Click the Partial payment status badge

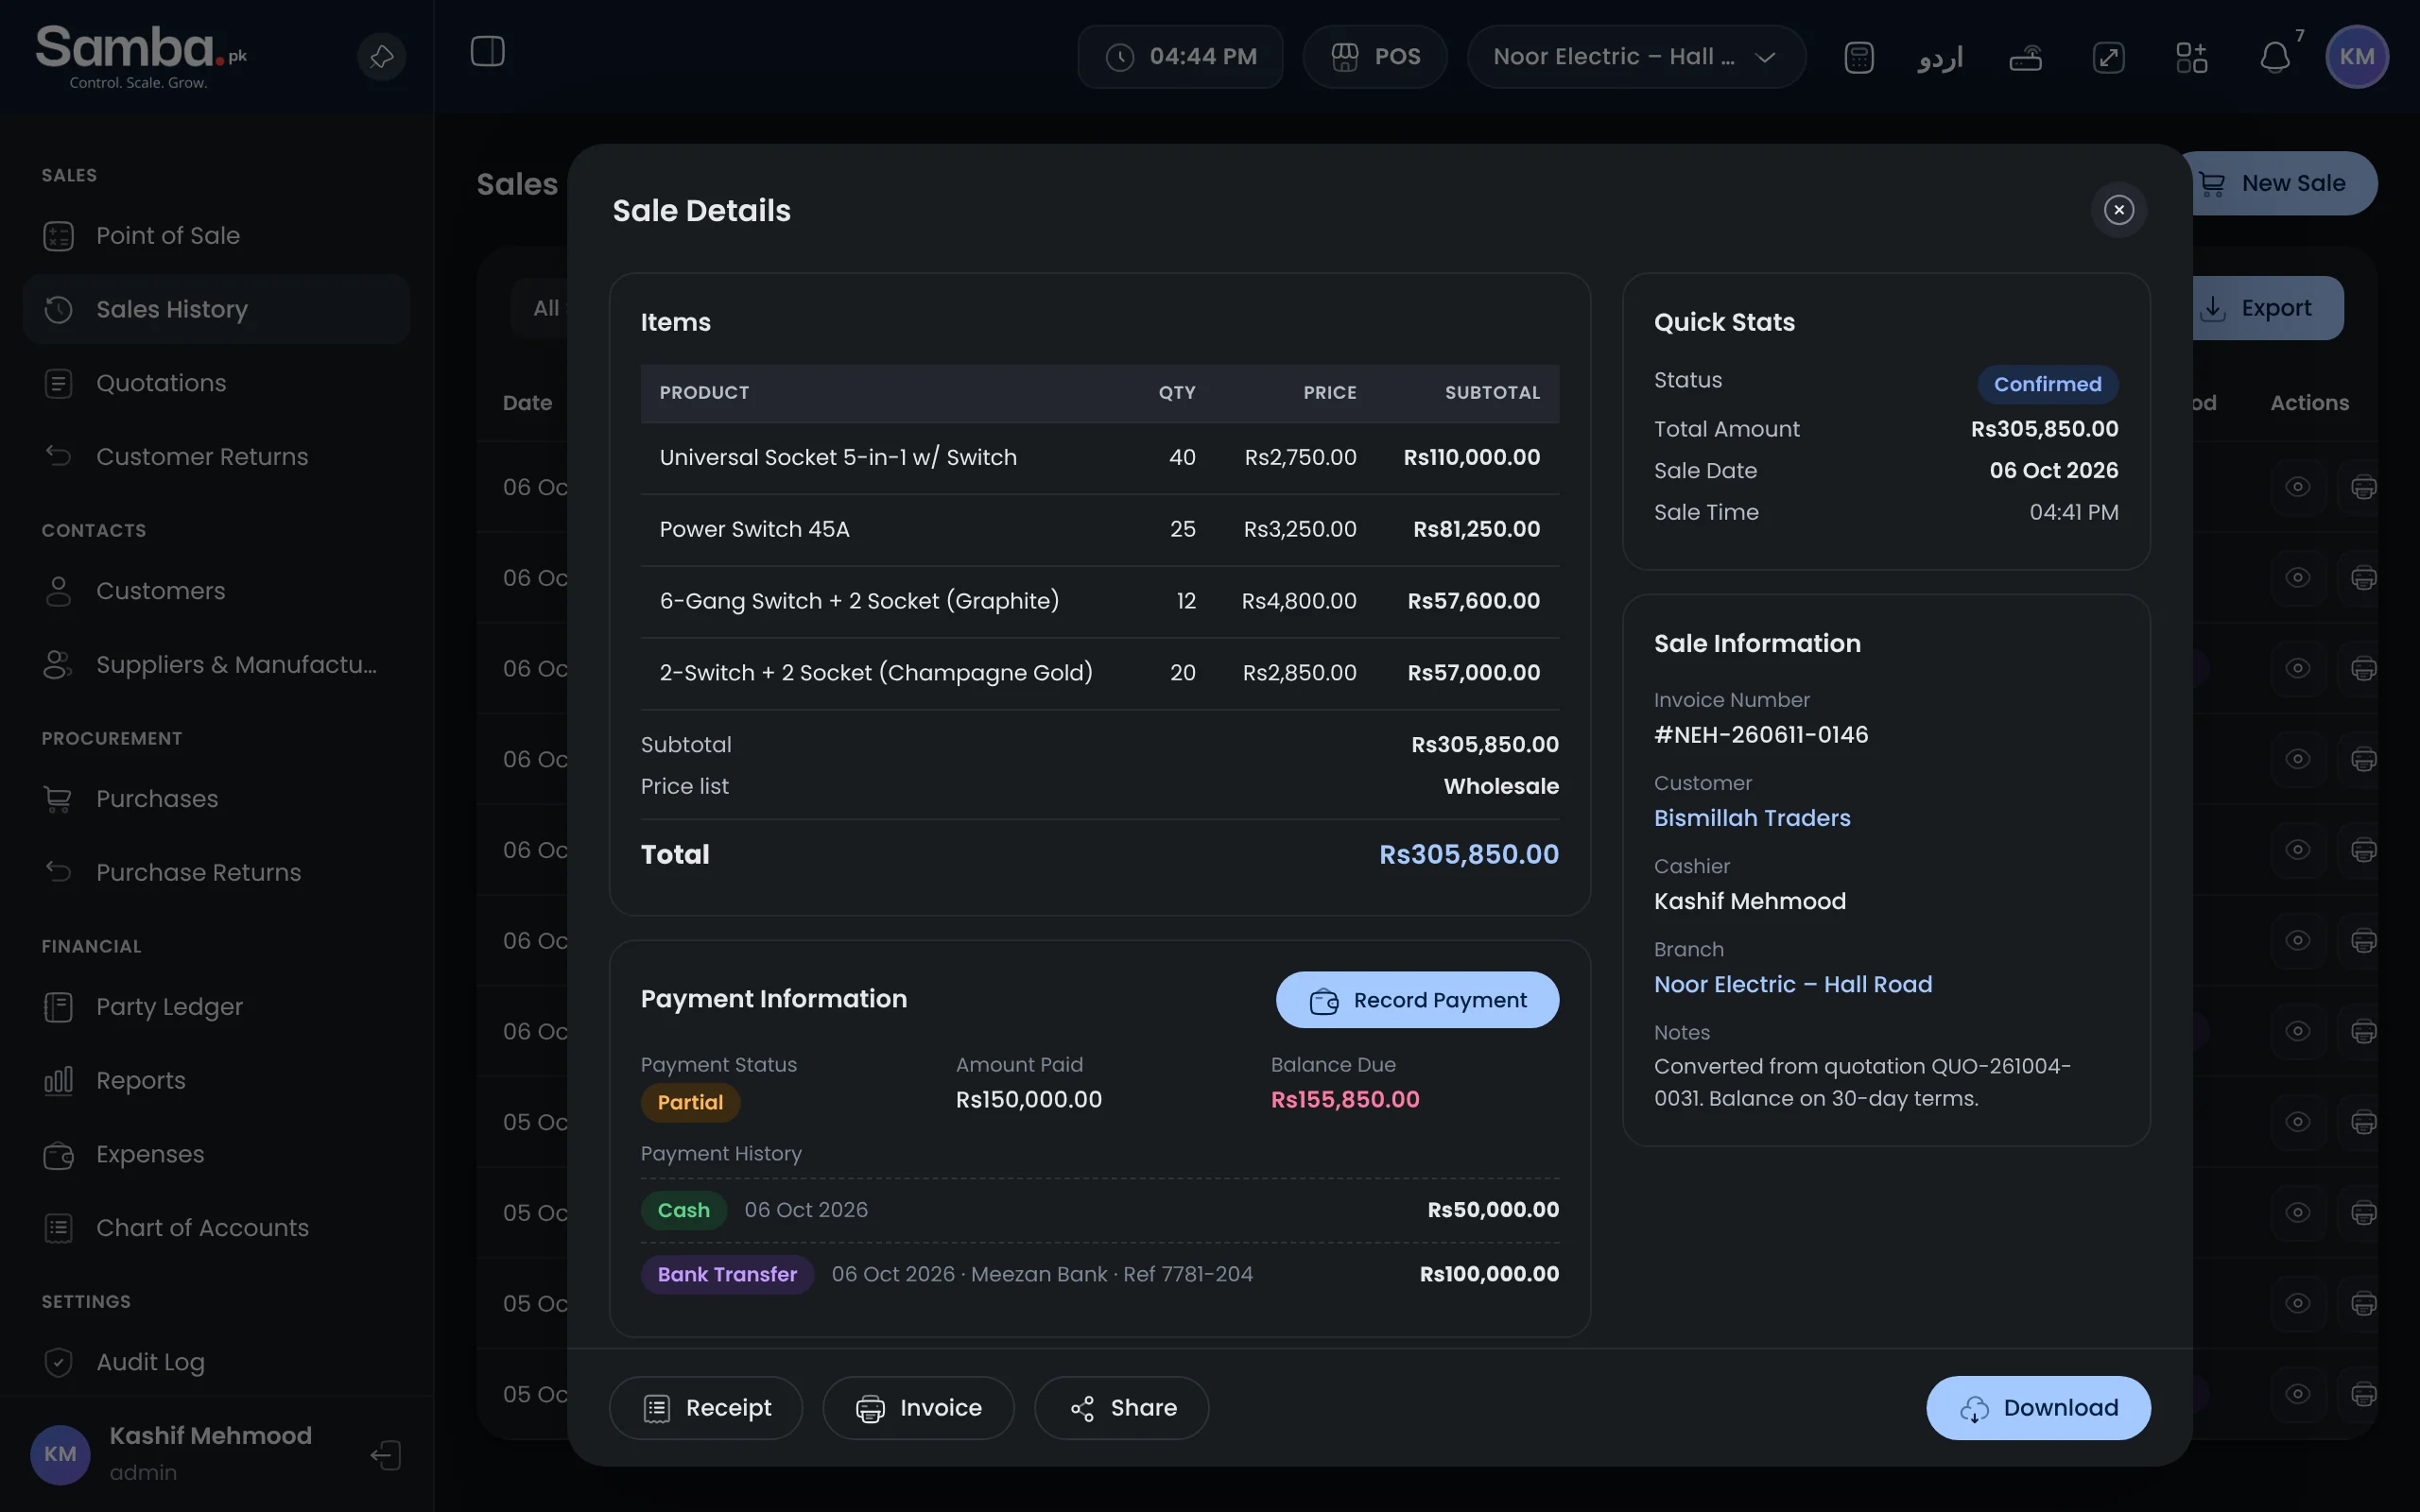tap(690, 1102)
